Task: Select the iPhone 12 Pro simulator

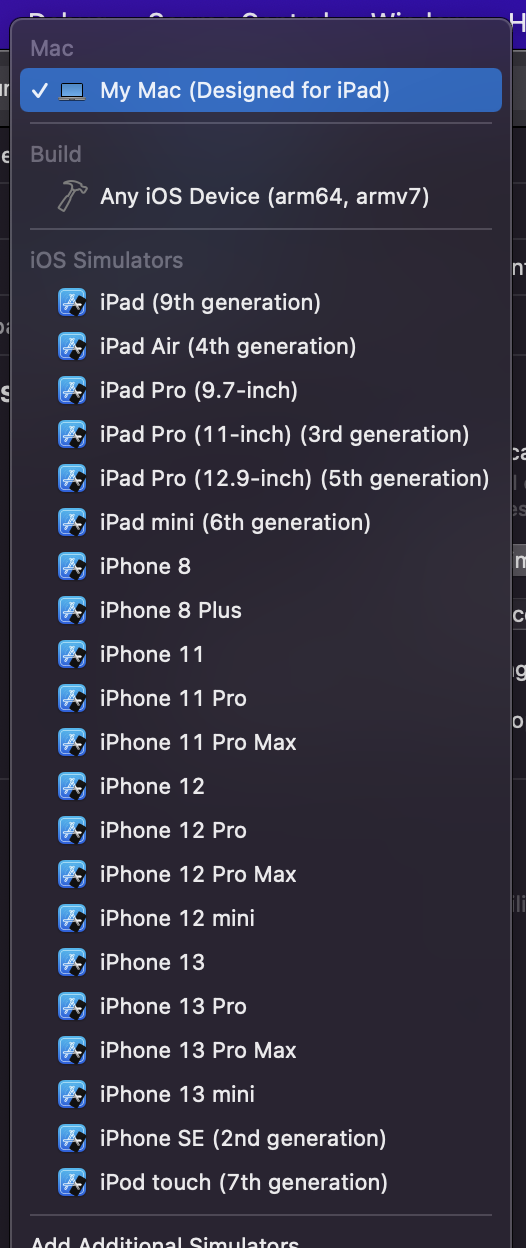Action: click(x=260, y=830)
